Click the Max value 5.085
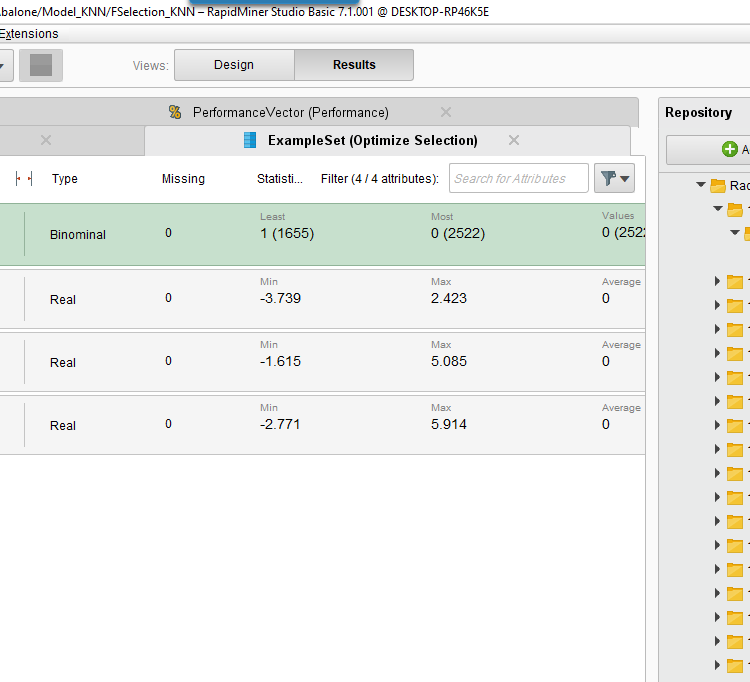This screenshot has width=750, height=682. pyautogui.click(x=449, y=362)
